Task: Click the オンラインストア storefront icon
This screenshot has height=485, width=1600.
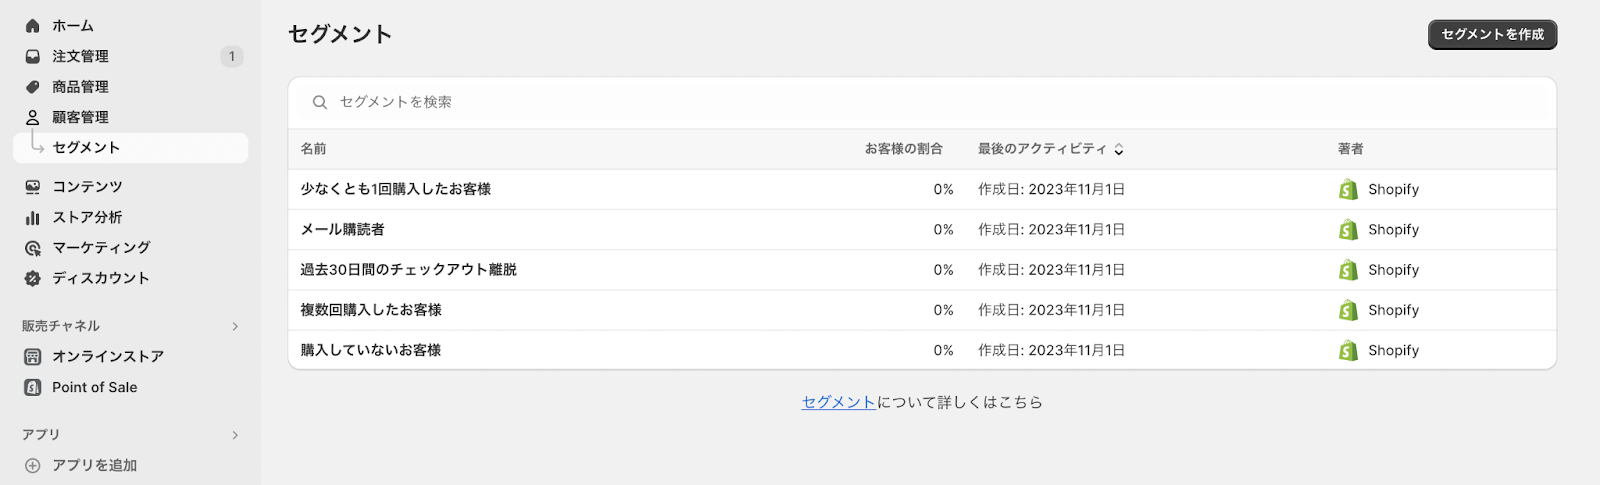Action: pos(33,357)
